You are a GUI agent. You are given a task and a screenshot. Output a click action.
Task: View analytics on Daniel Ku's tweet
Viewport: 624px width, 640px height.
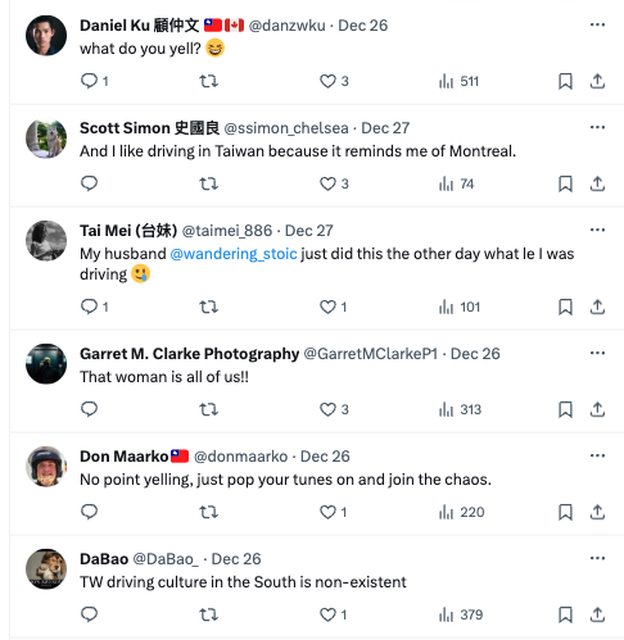(447, 81)
